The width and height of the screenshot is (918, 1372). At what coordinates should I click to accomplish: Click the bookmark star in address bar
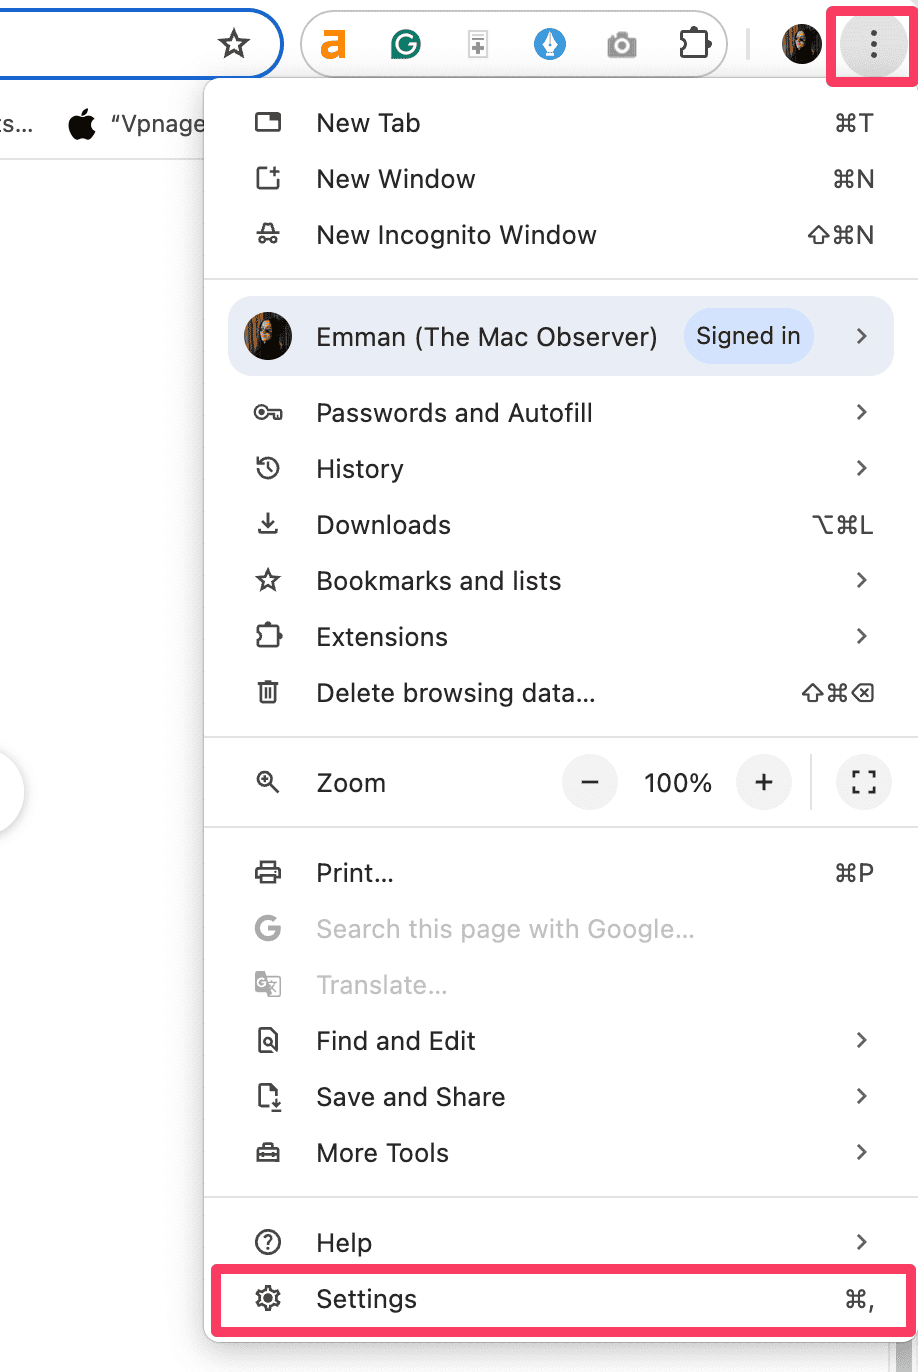[234, 44]
